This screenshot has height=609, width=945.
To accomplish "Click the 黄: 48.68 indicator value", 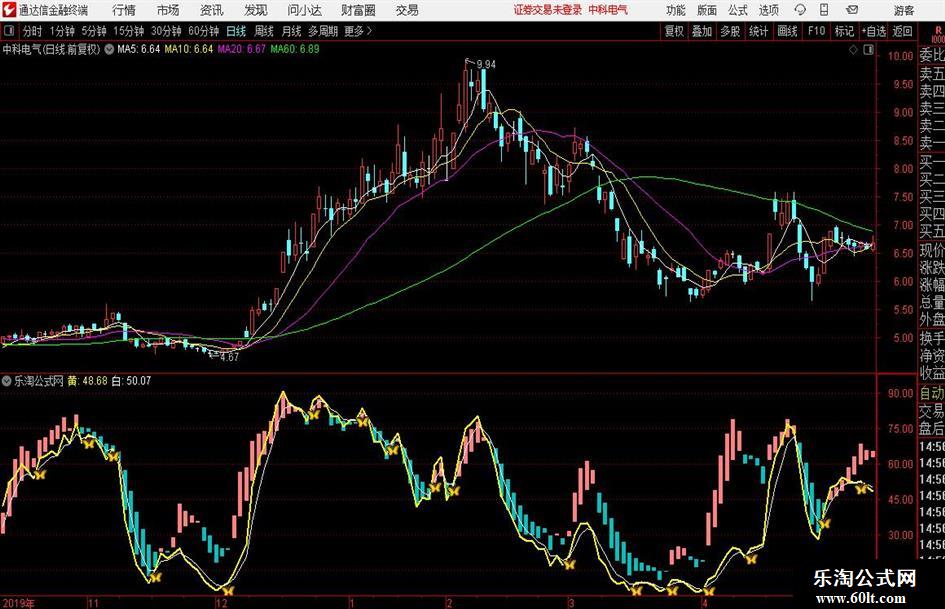I will click(87, 381).
